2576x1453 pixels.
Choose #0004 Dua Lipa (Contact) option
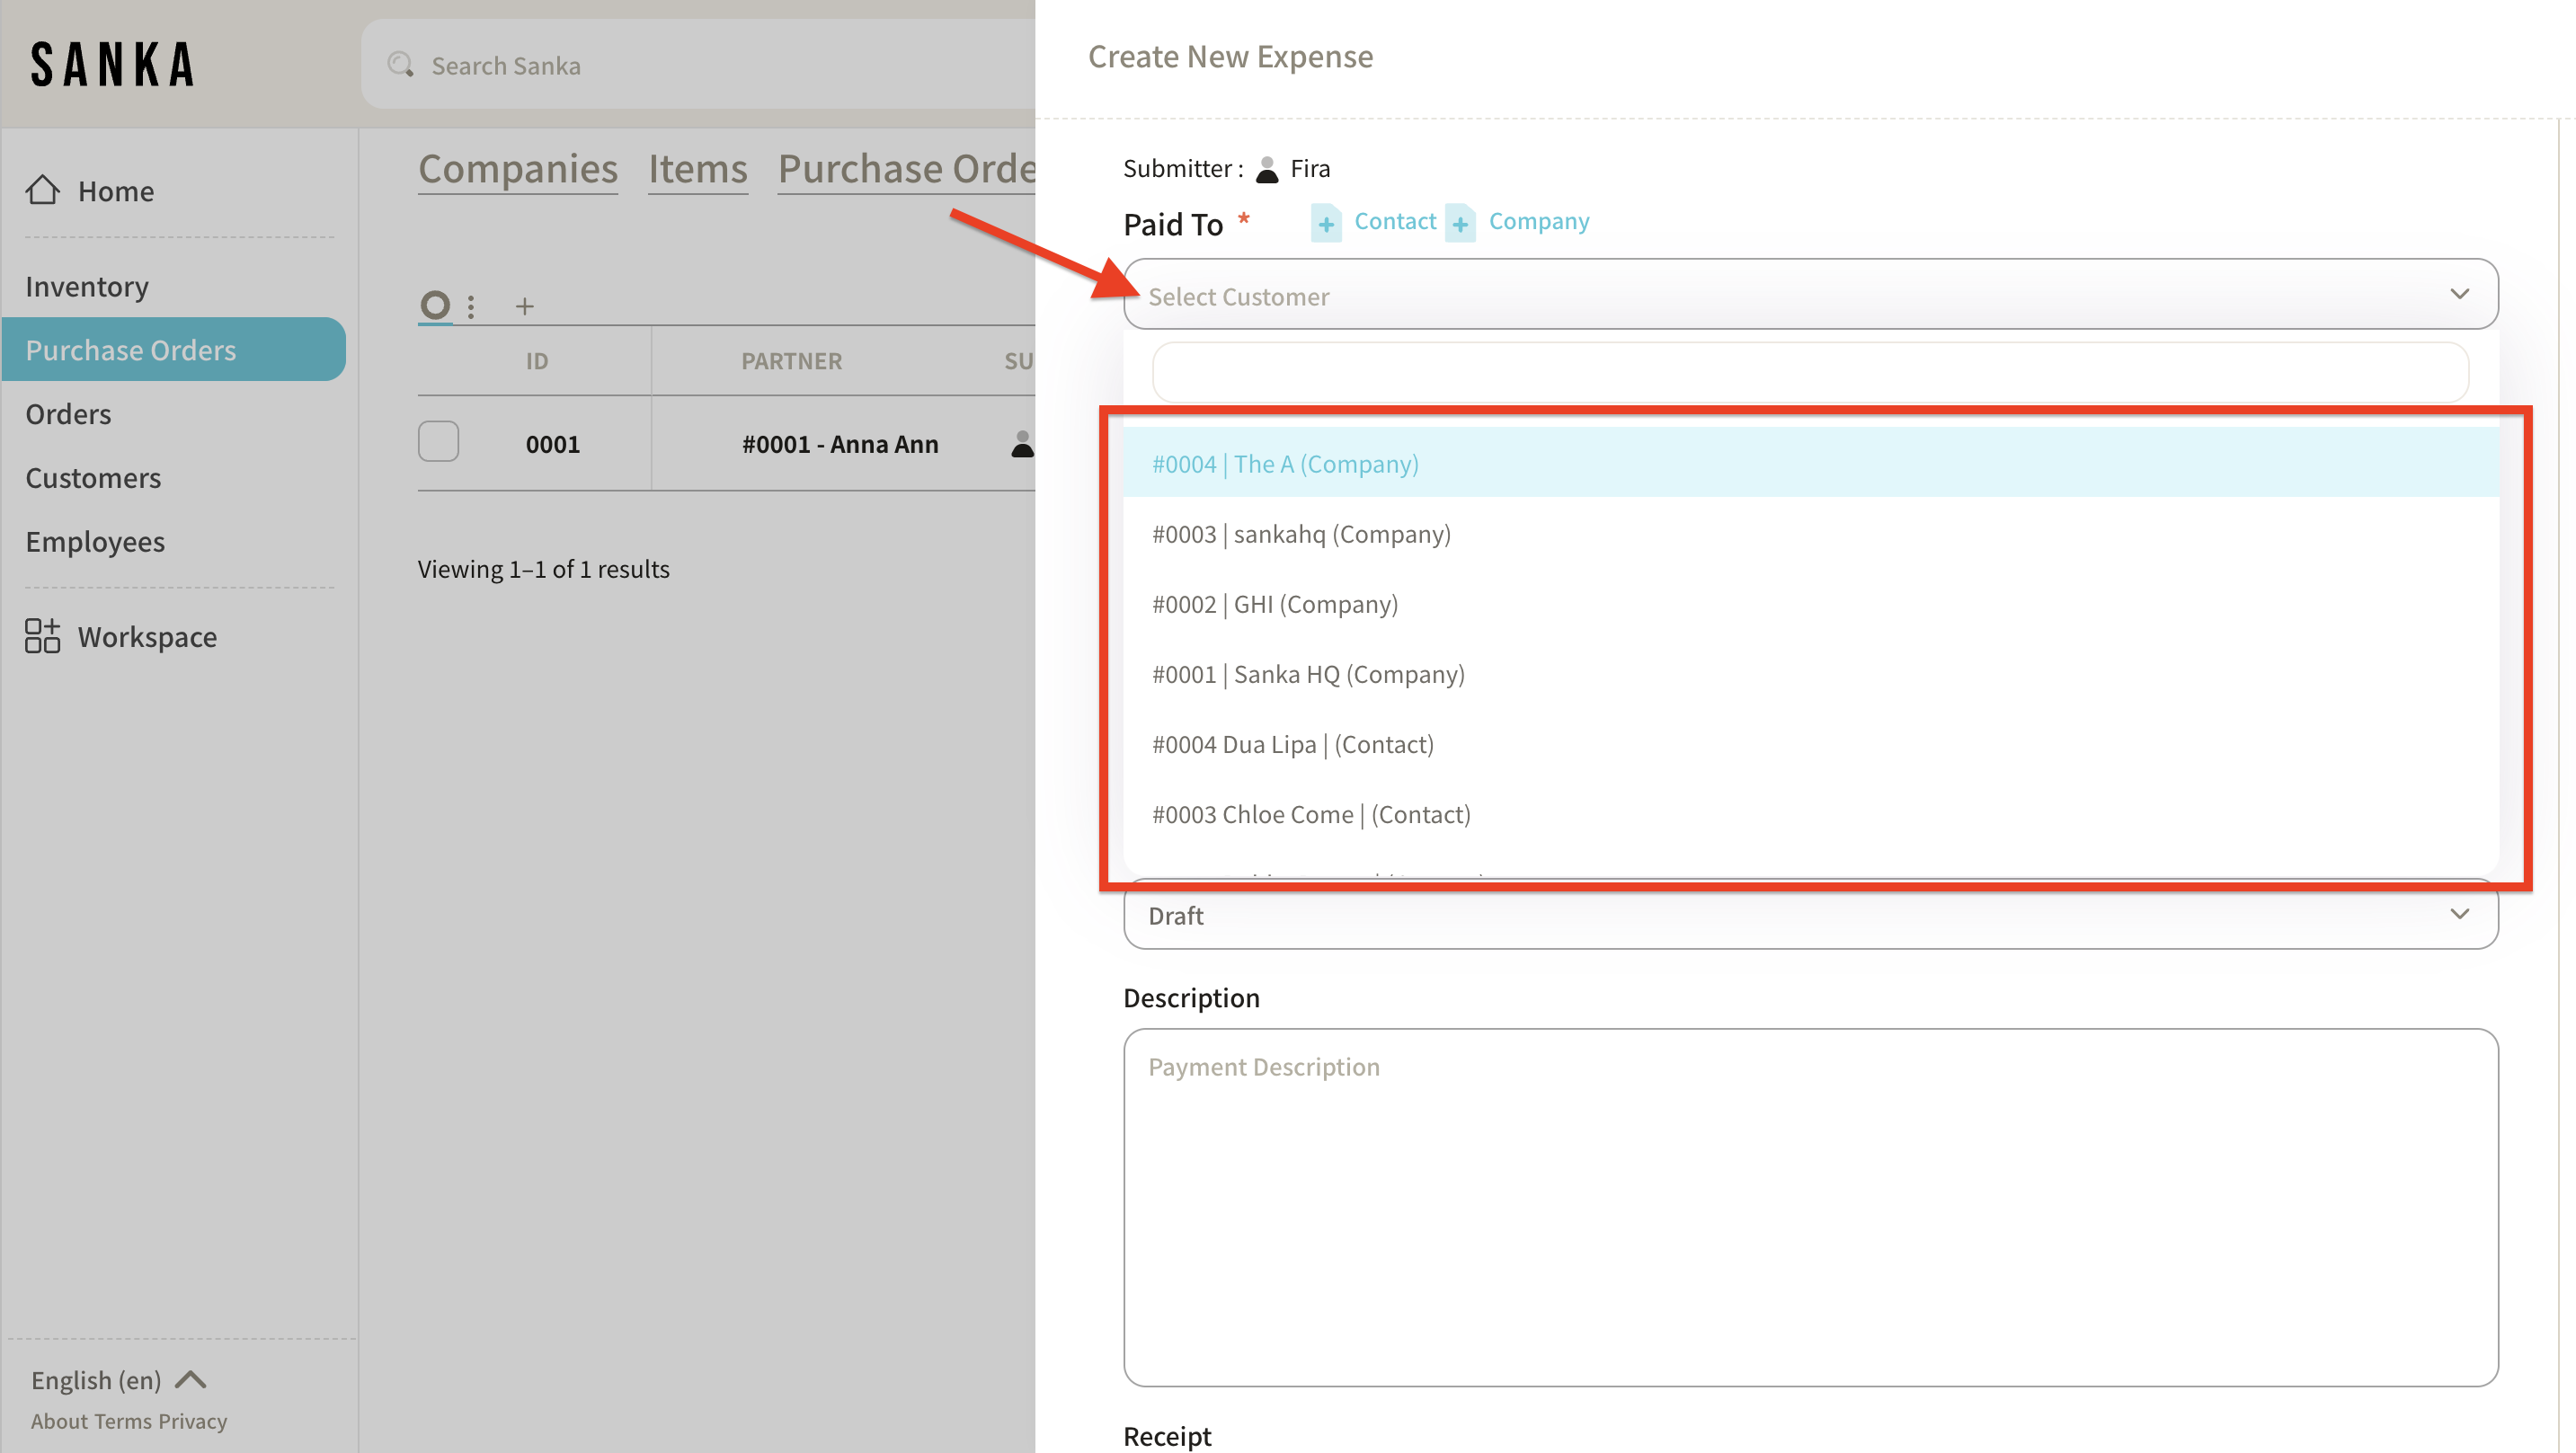coord(1292,744)
